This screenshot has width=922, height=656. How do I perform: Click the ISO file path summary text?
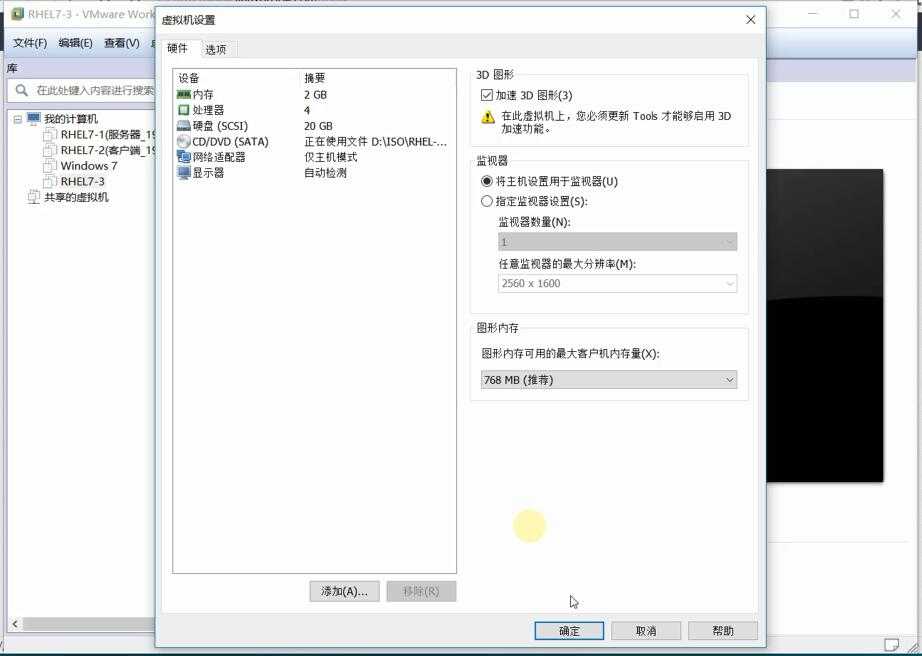coord(375,142)
